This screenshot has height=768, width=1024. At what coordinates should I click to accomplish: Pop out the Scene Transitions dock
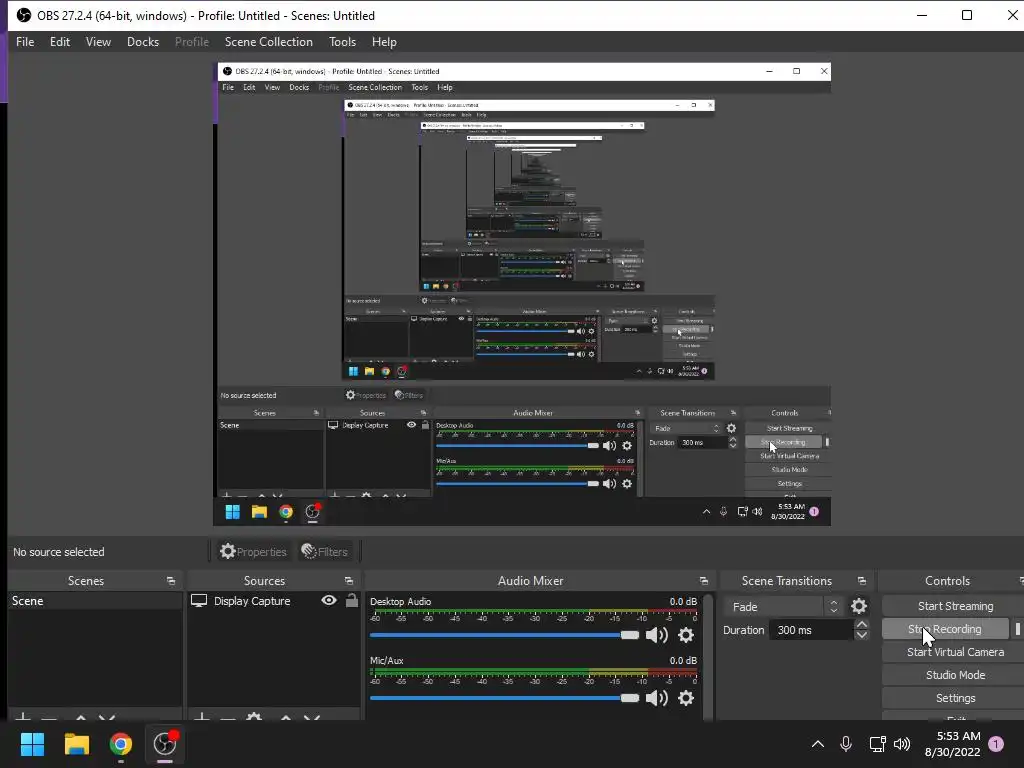(x=862, y=581)
